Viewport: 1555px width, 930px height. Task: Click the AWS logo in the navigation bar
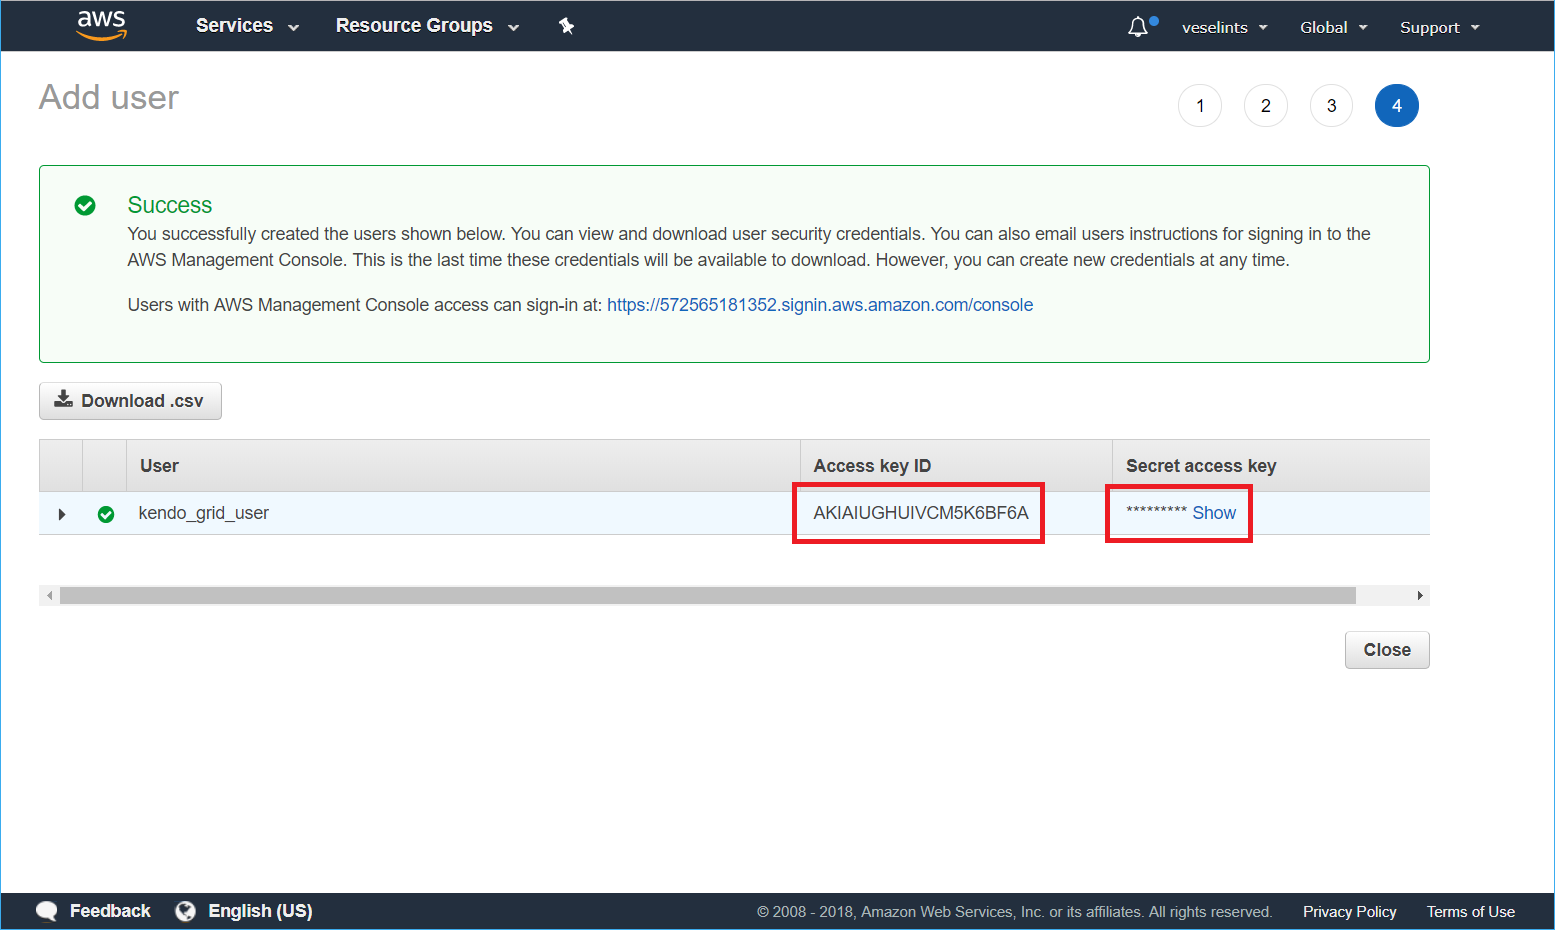(101, 25)
